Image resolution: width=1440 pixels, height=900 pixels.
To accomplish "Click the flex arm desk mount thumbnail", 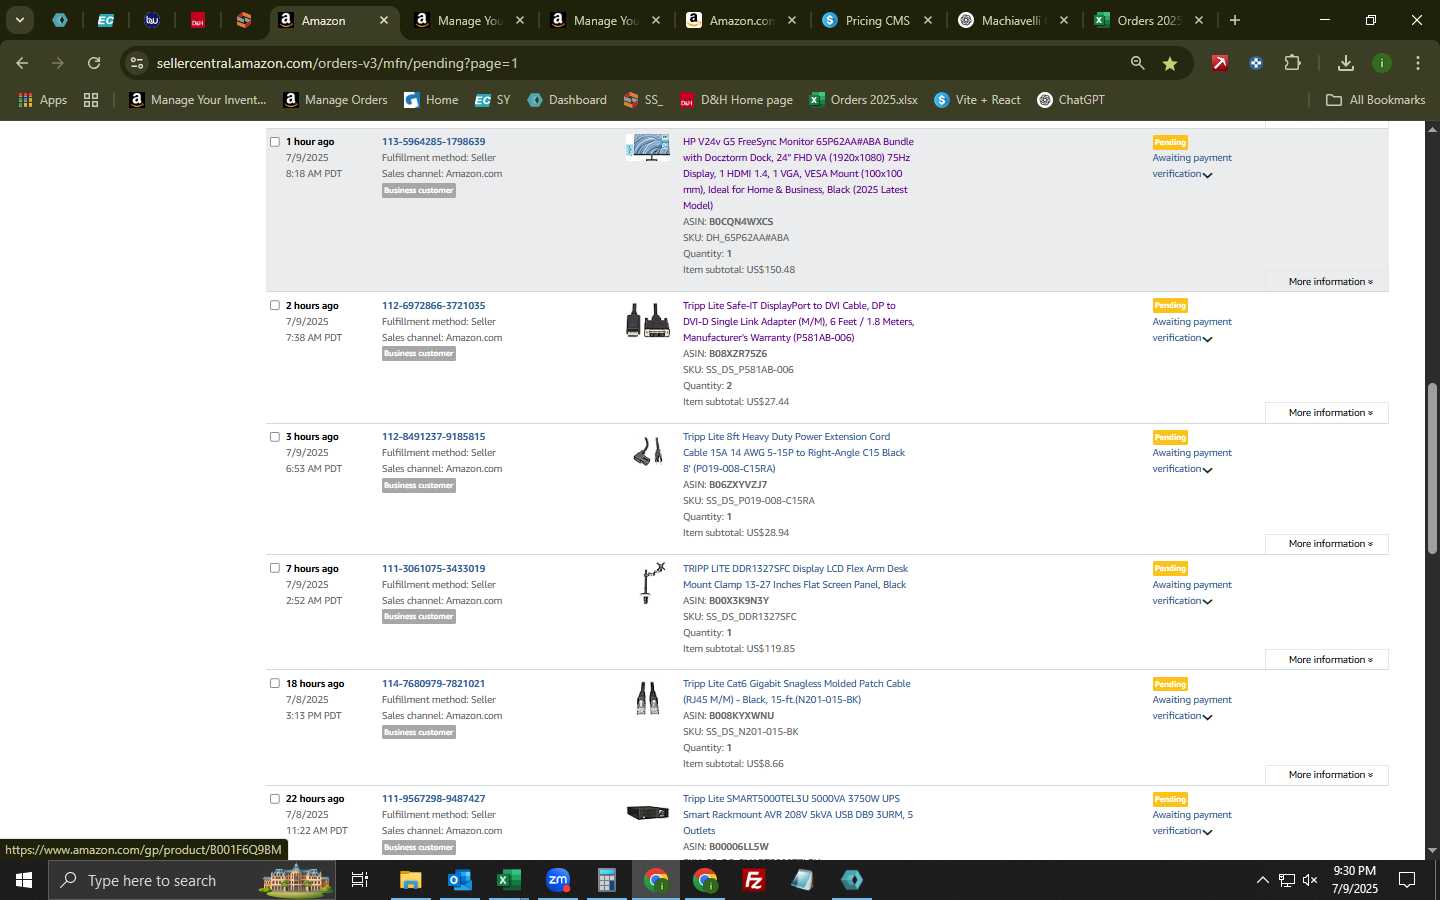I will (651, 583).
